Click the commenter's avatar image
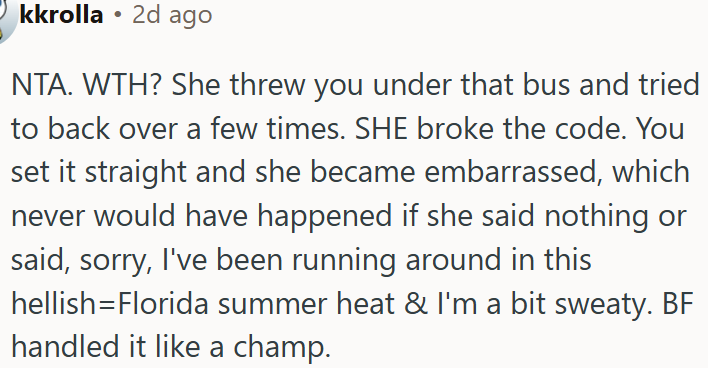This screenshot has width=708, height=368. (6, 20)
